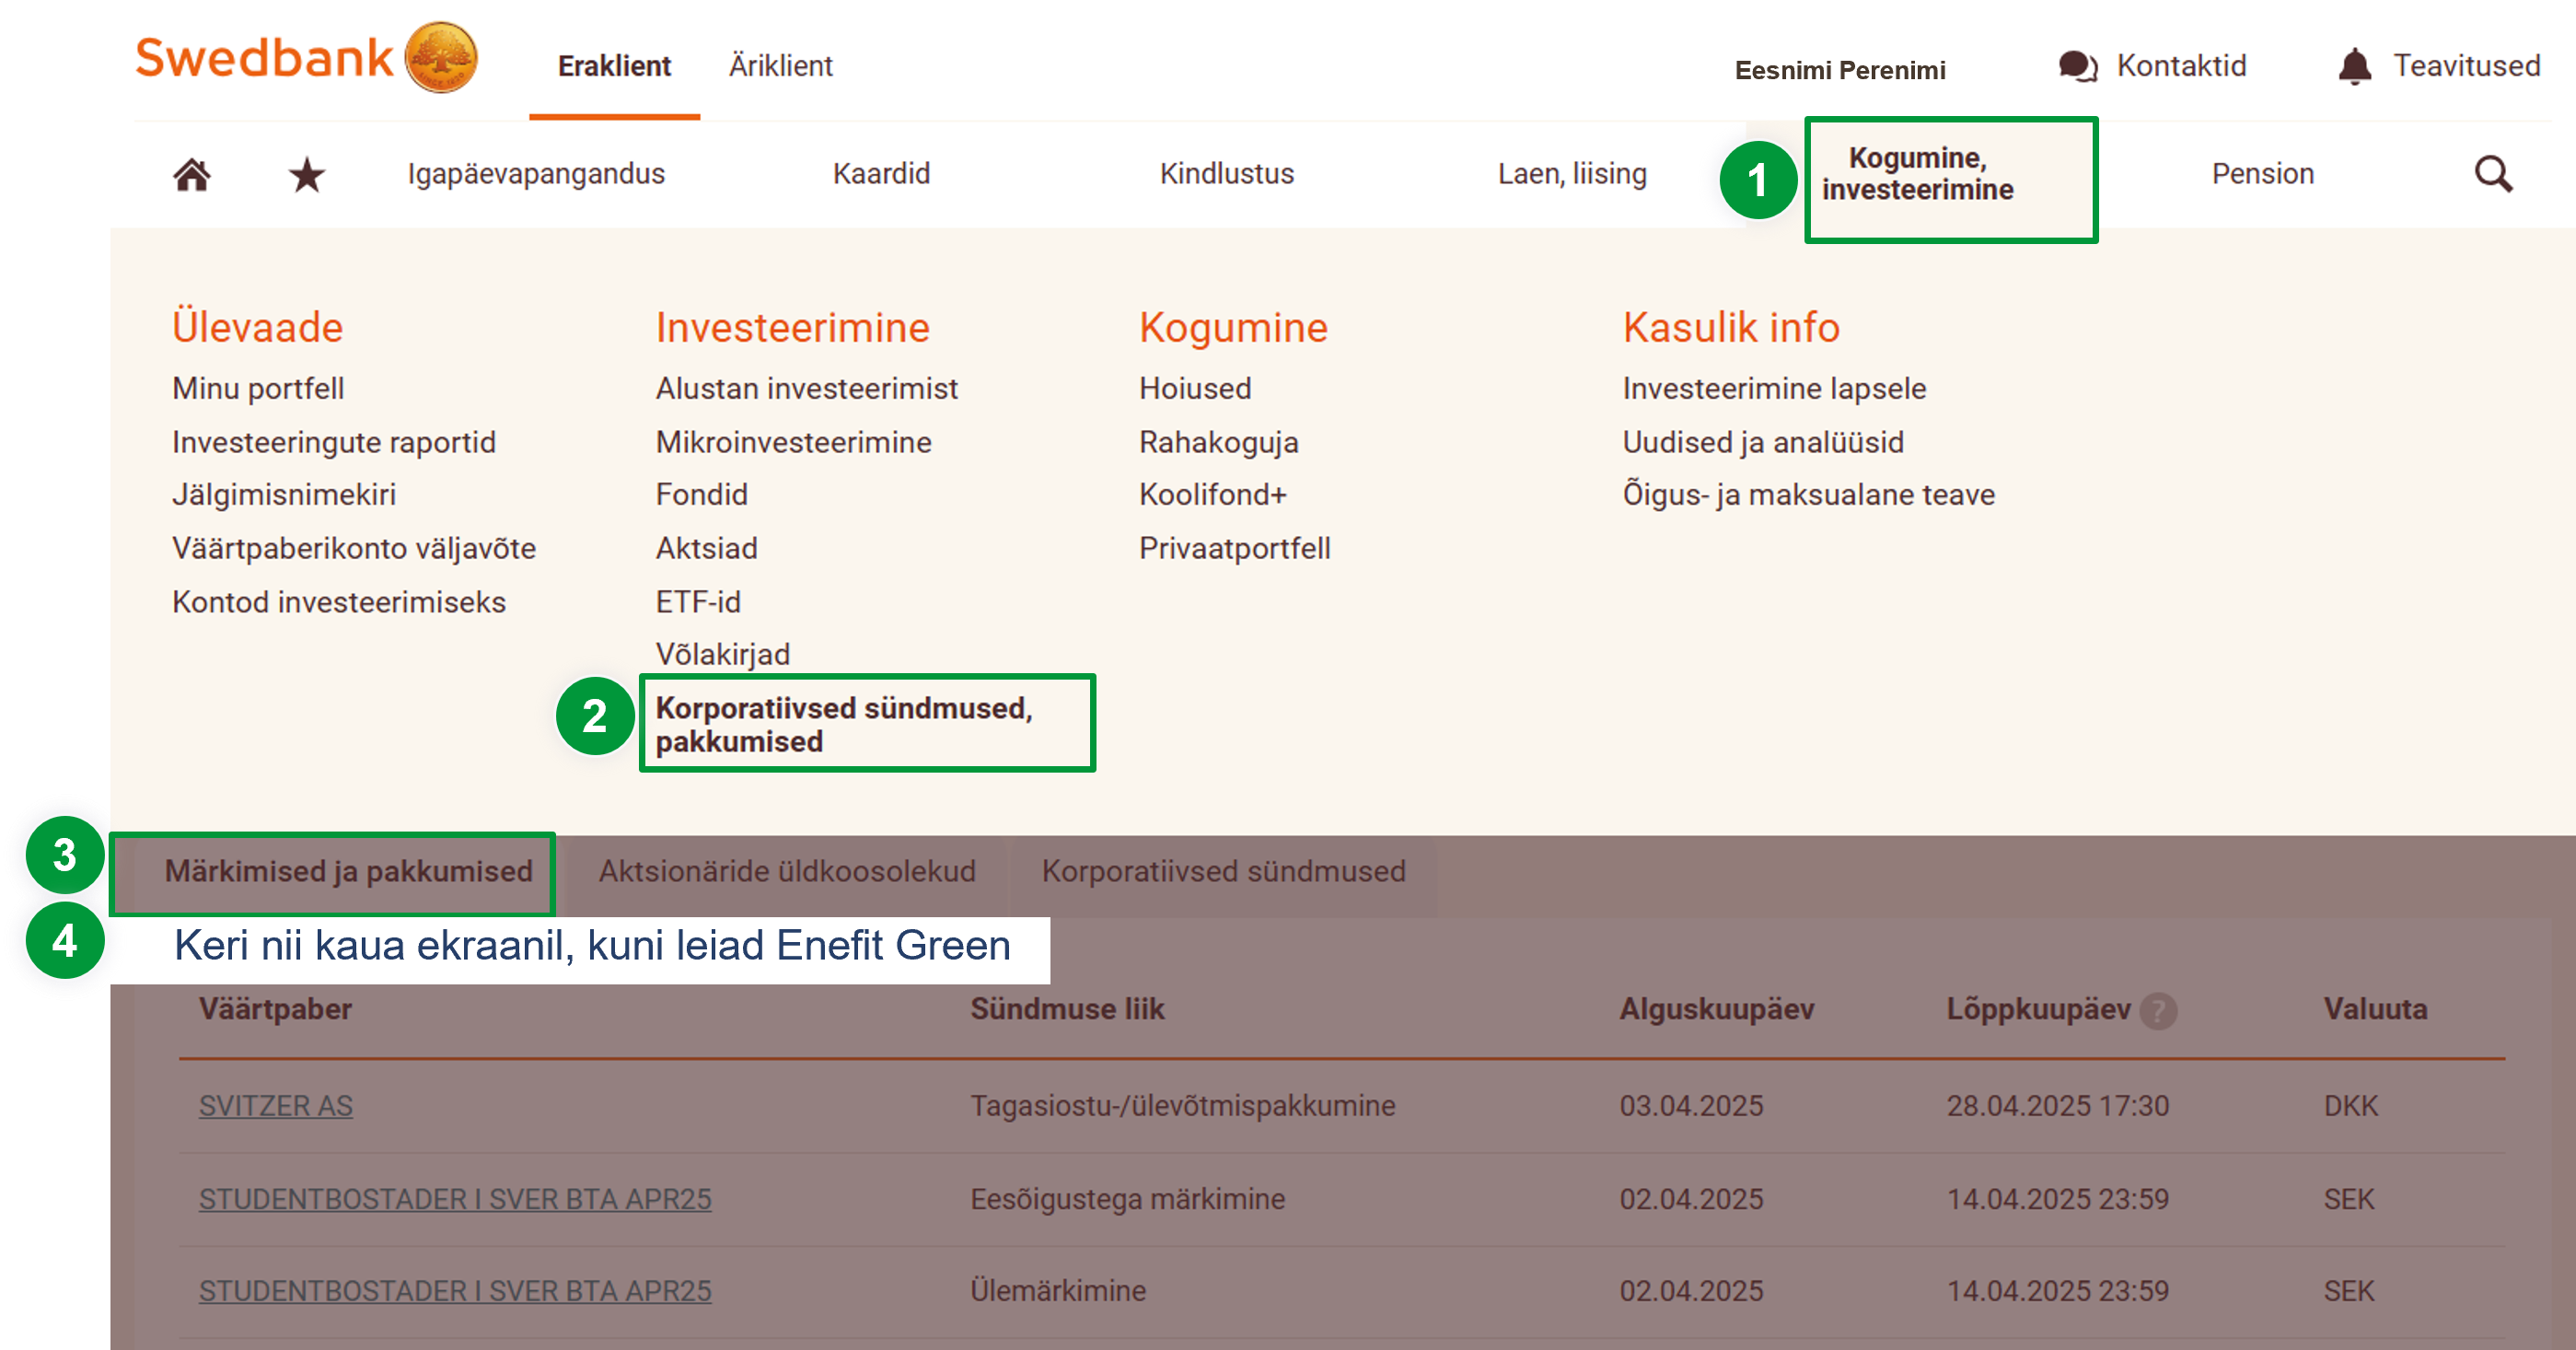Open the Igapäevapangandus menu
Viewport: 2576px width, 1350px height.
(x=536, y=174)
